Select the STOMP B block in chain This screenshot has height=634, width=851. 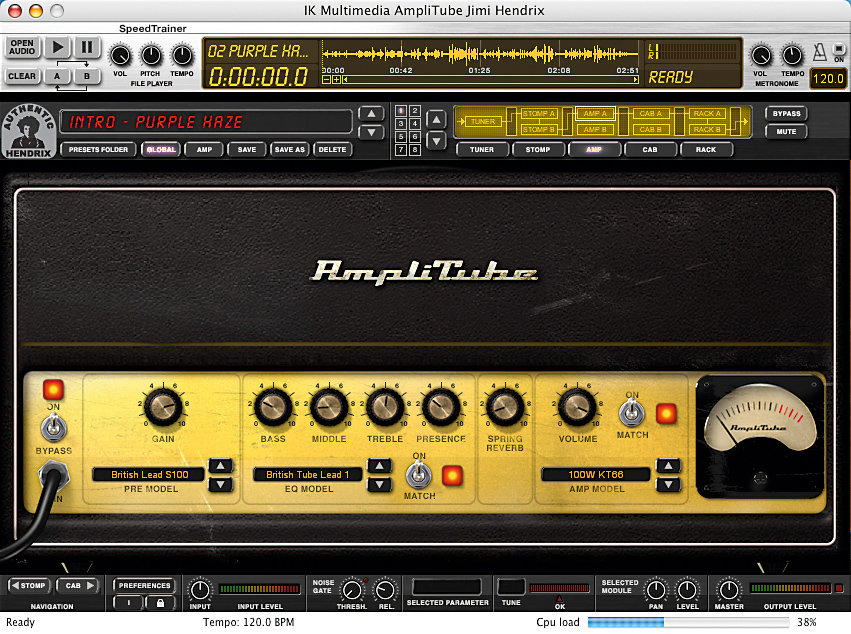click(538, 130)
